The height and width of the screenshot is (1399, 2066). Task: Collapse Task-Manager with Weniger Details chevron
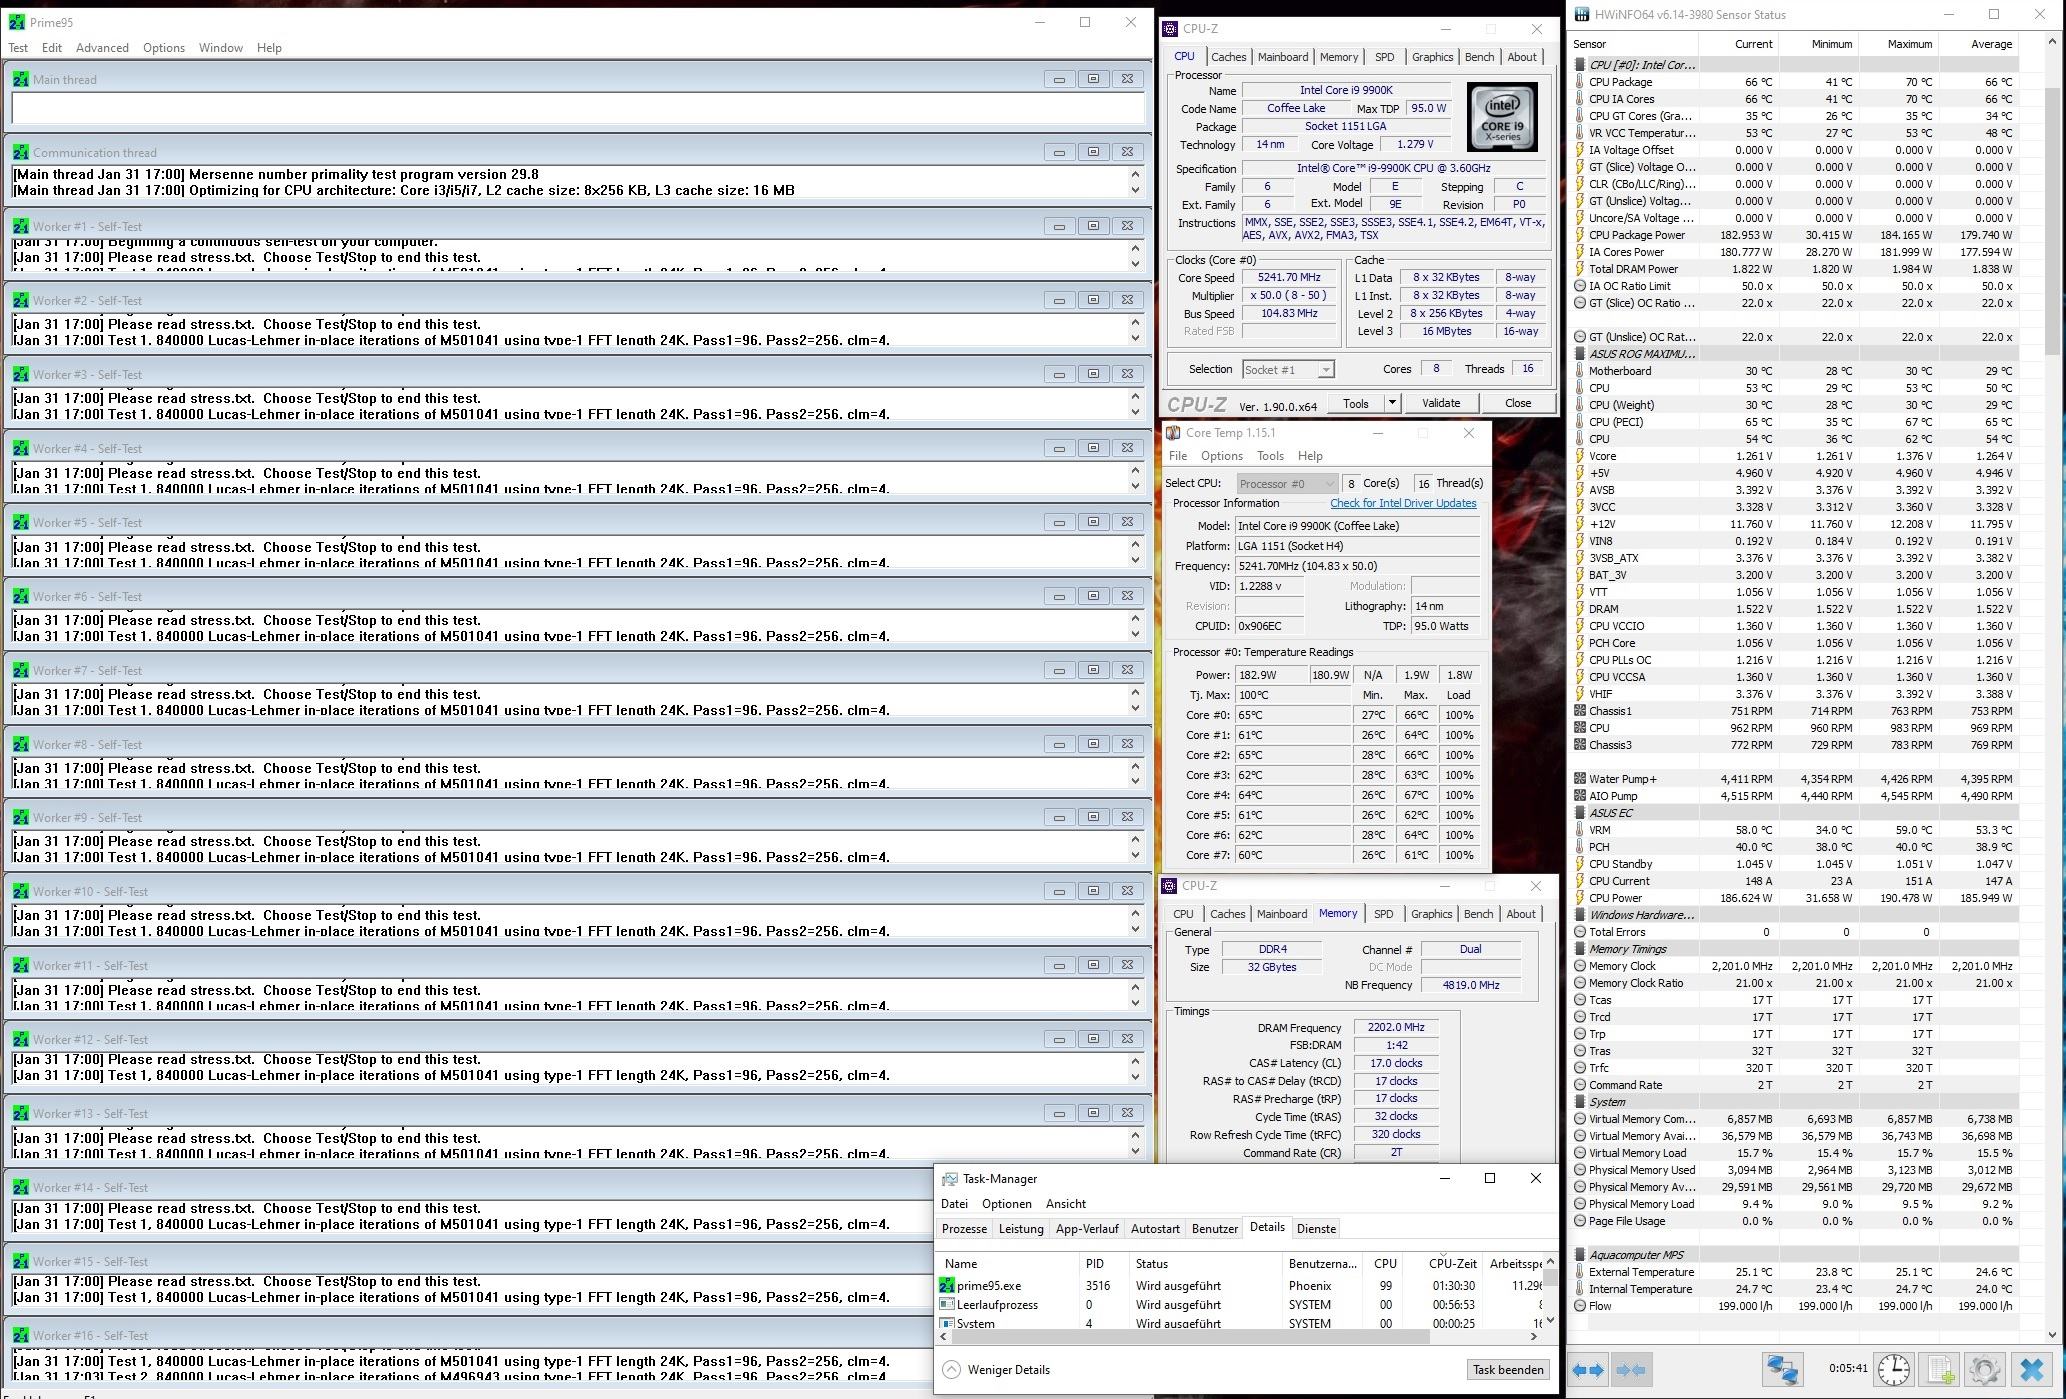[x=951, y=1370]
